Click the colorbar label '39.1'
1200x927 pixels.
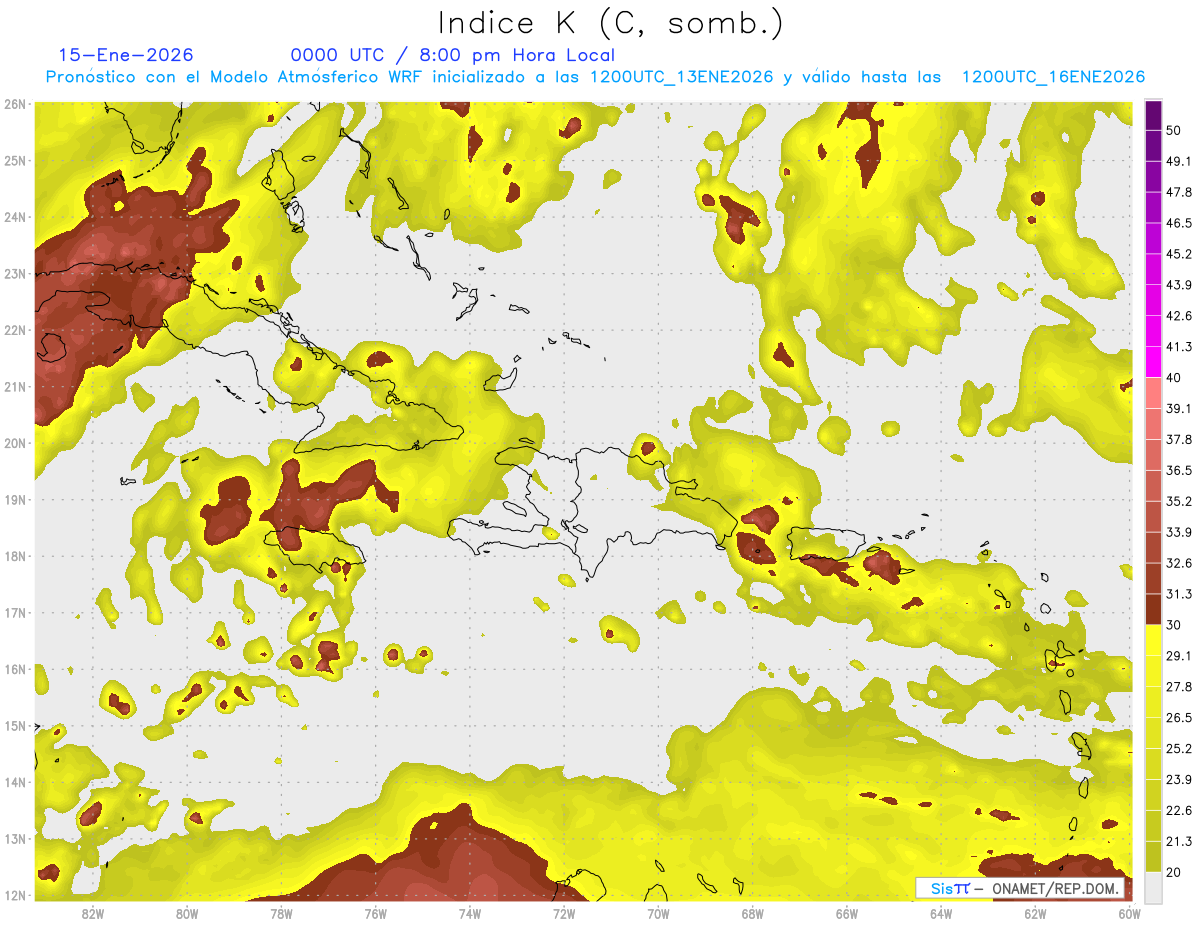coord(1178,408)
